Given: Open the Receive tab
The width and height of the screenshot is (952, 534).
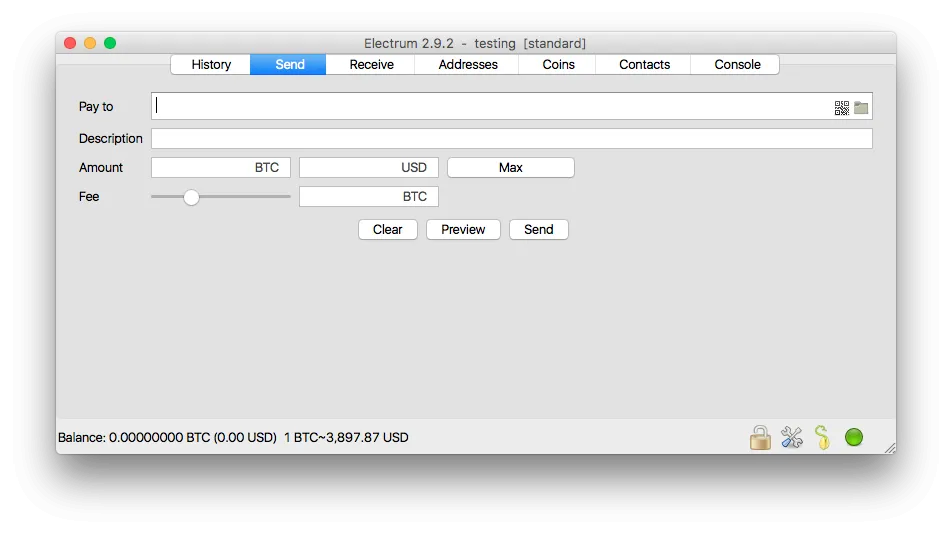Looking at the screenshot, I should [x=371, y=64].
